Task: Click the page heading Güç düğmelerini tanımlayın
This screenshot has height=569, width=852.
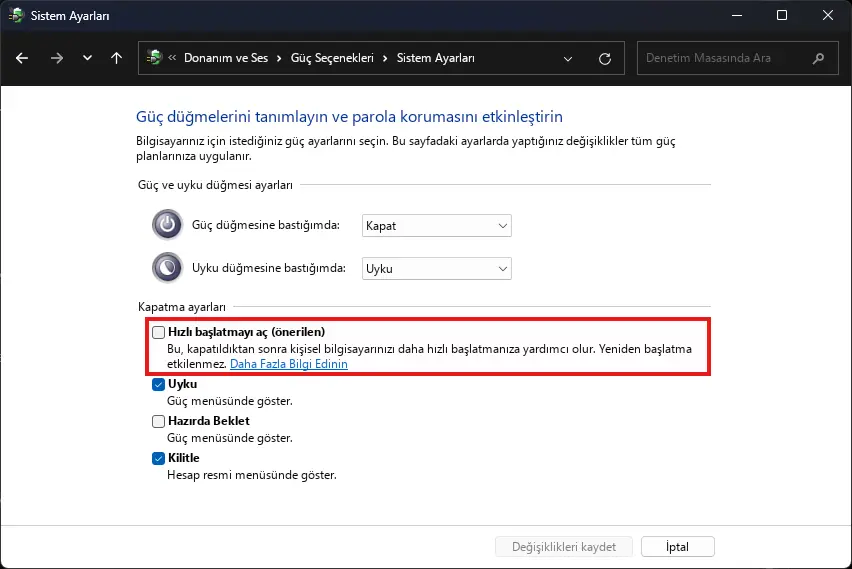Action: [349, 116]
